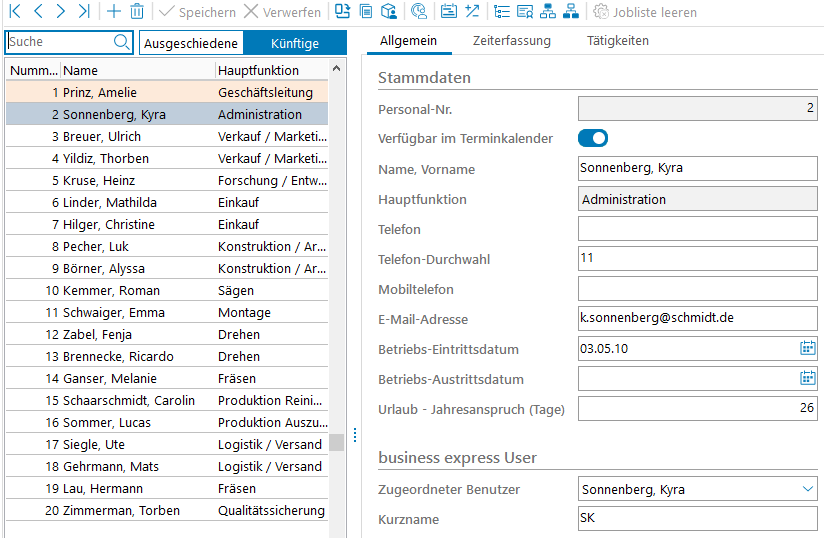Image resolution: width=824 pixels, height=538 pixels.
Task: Open calendar picker for Betriebs-Austrittsdatum
Action: point(807,379)
